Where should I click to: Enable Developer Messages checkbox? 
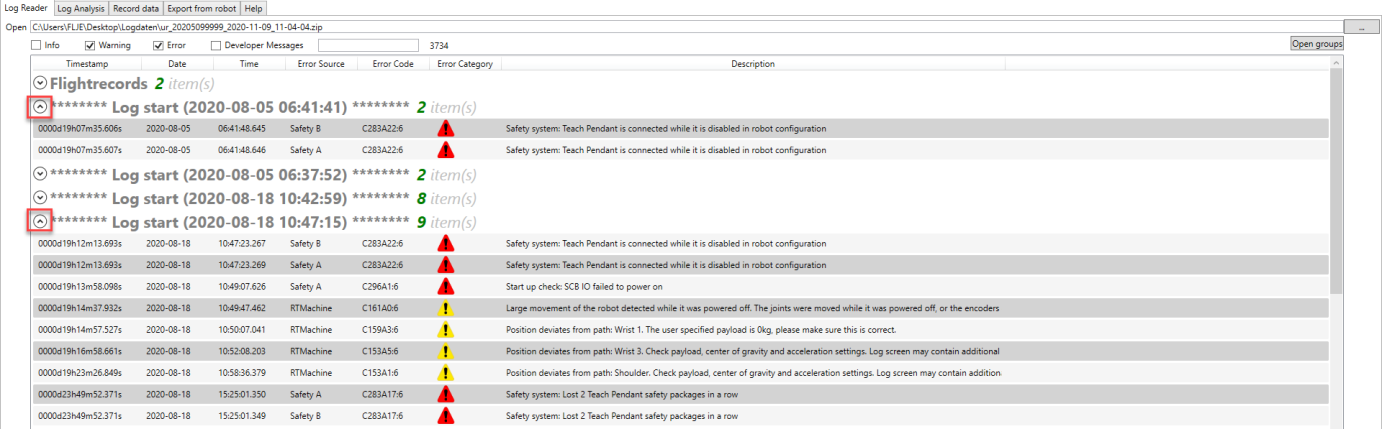(216, 45)
